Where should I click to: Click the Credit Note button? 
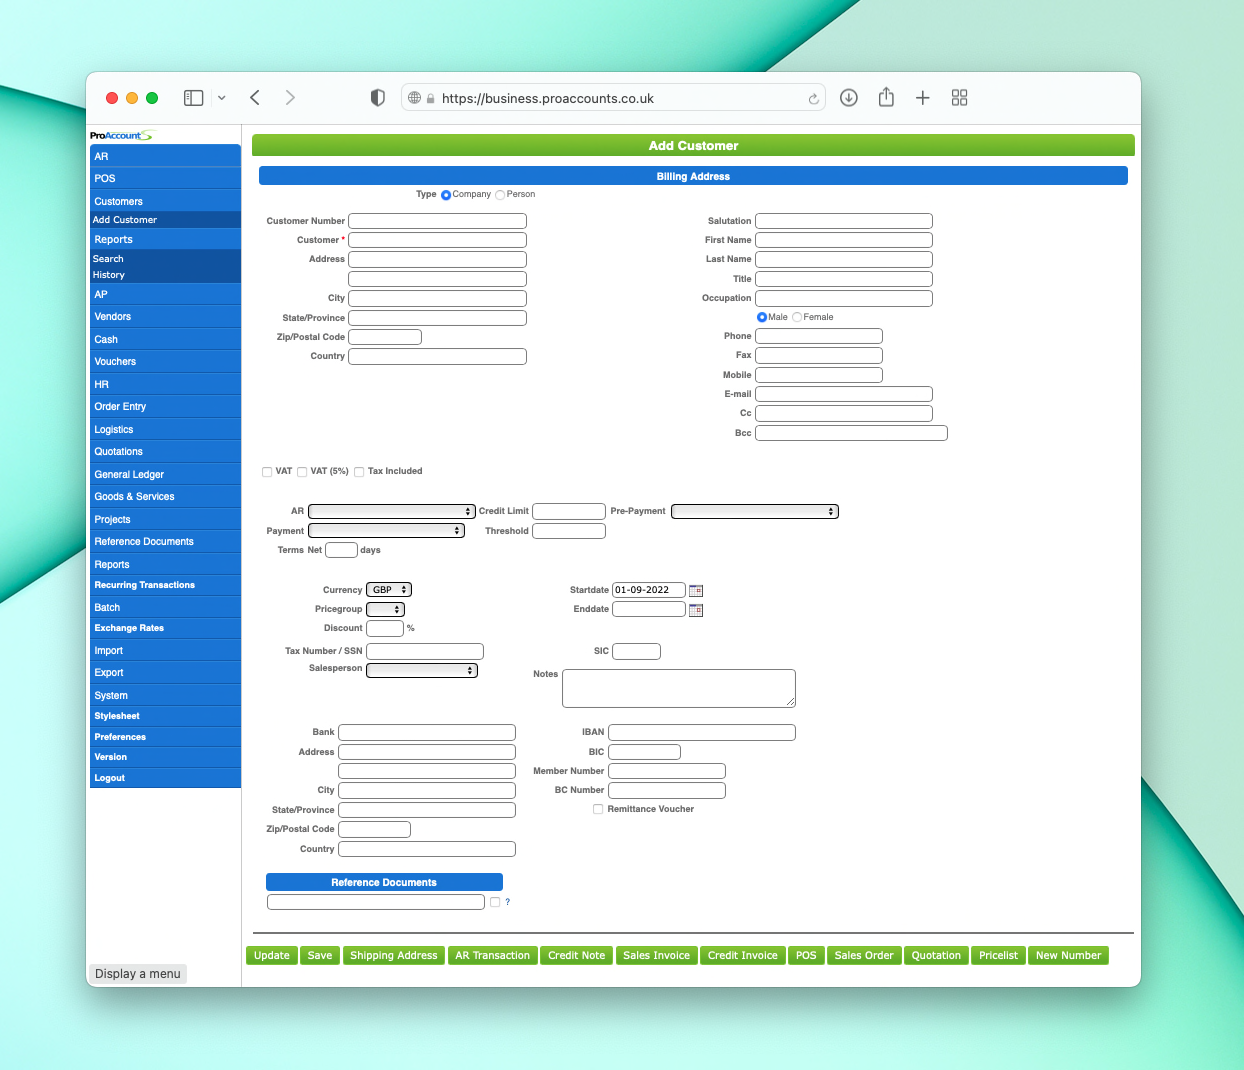[577, 955]
